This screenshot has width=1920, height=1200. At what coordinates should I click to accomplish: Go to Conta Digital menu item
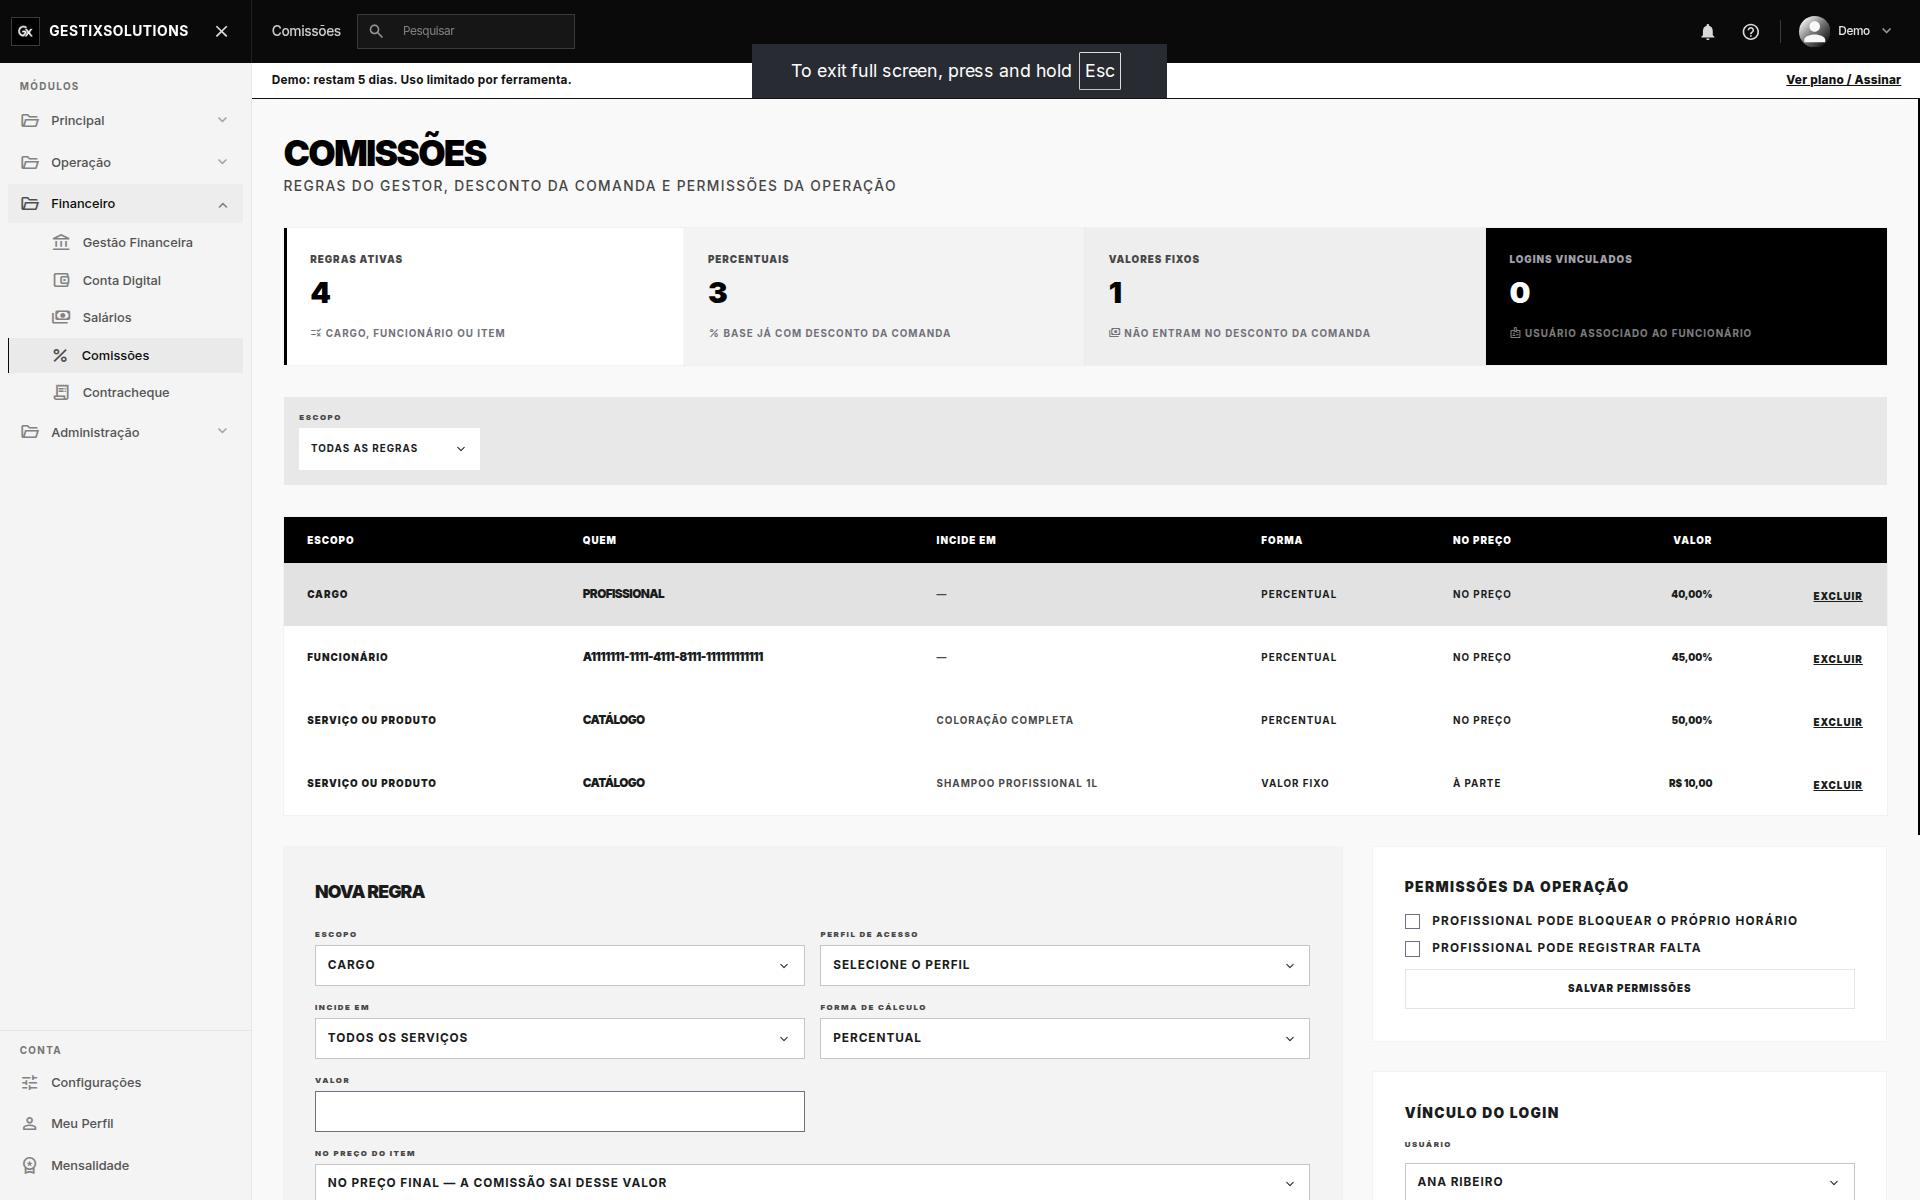point(122,280)
